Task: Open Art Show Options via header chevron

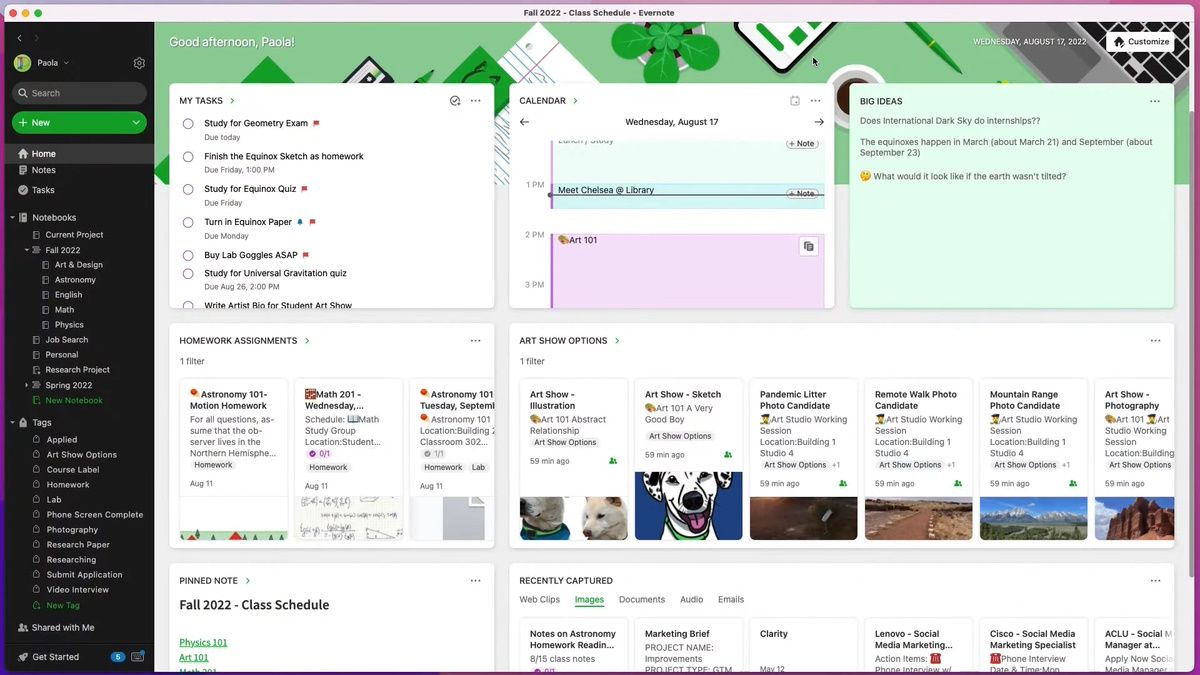Action: pos(617,341)
